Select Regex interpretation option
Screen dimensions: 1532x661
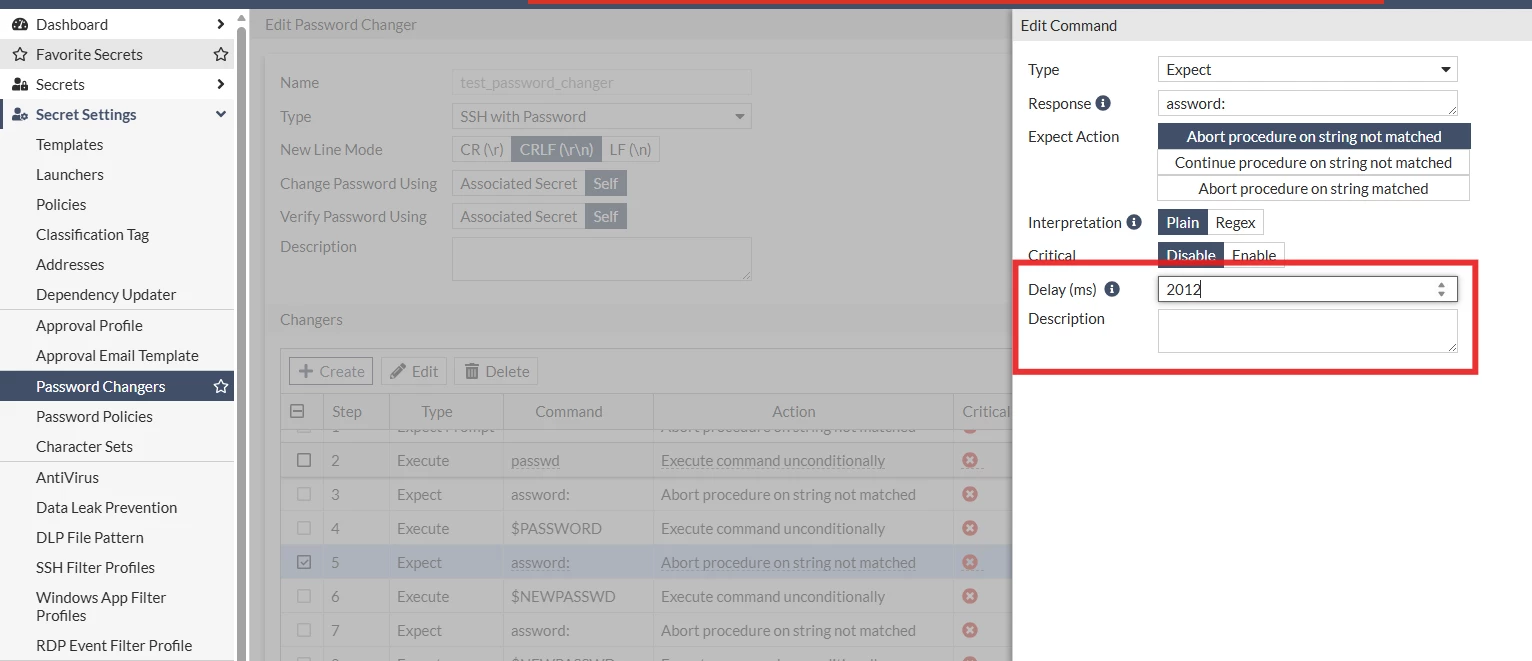click(1235, 222)
